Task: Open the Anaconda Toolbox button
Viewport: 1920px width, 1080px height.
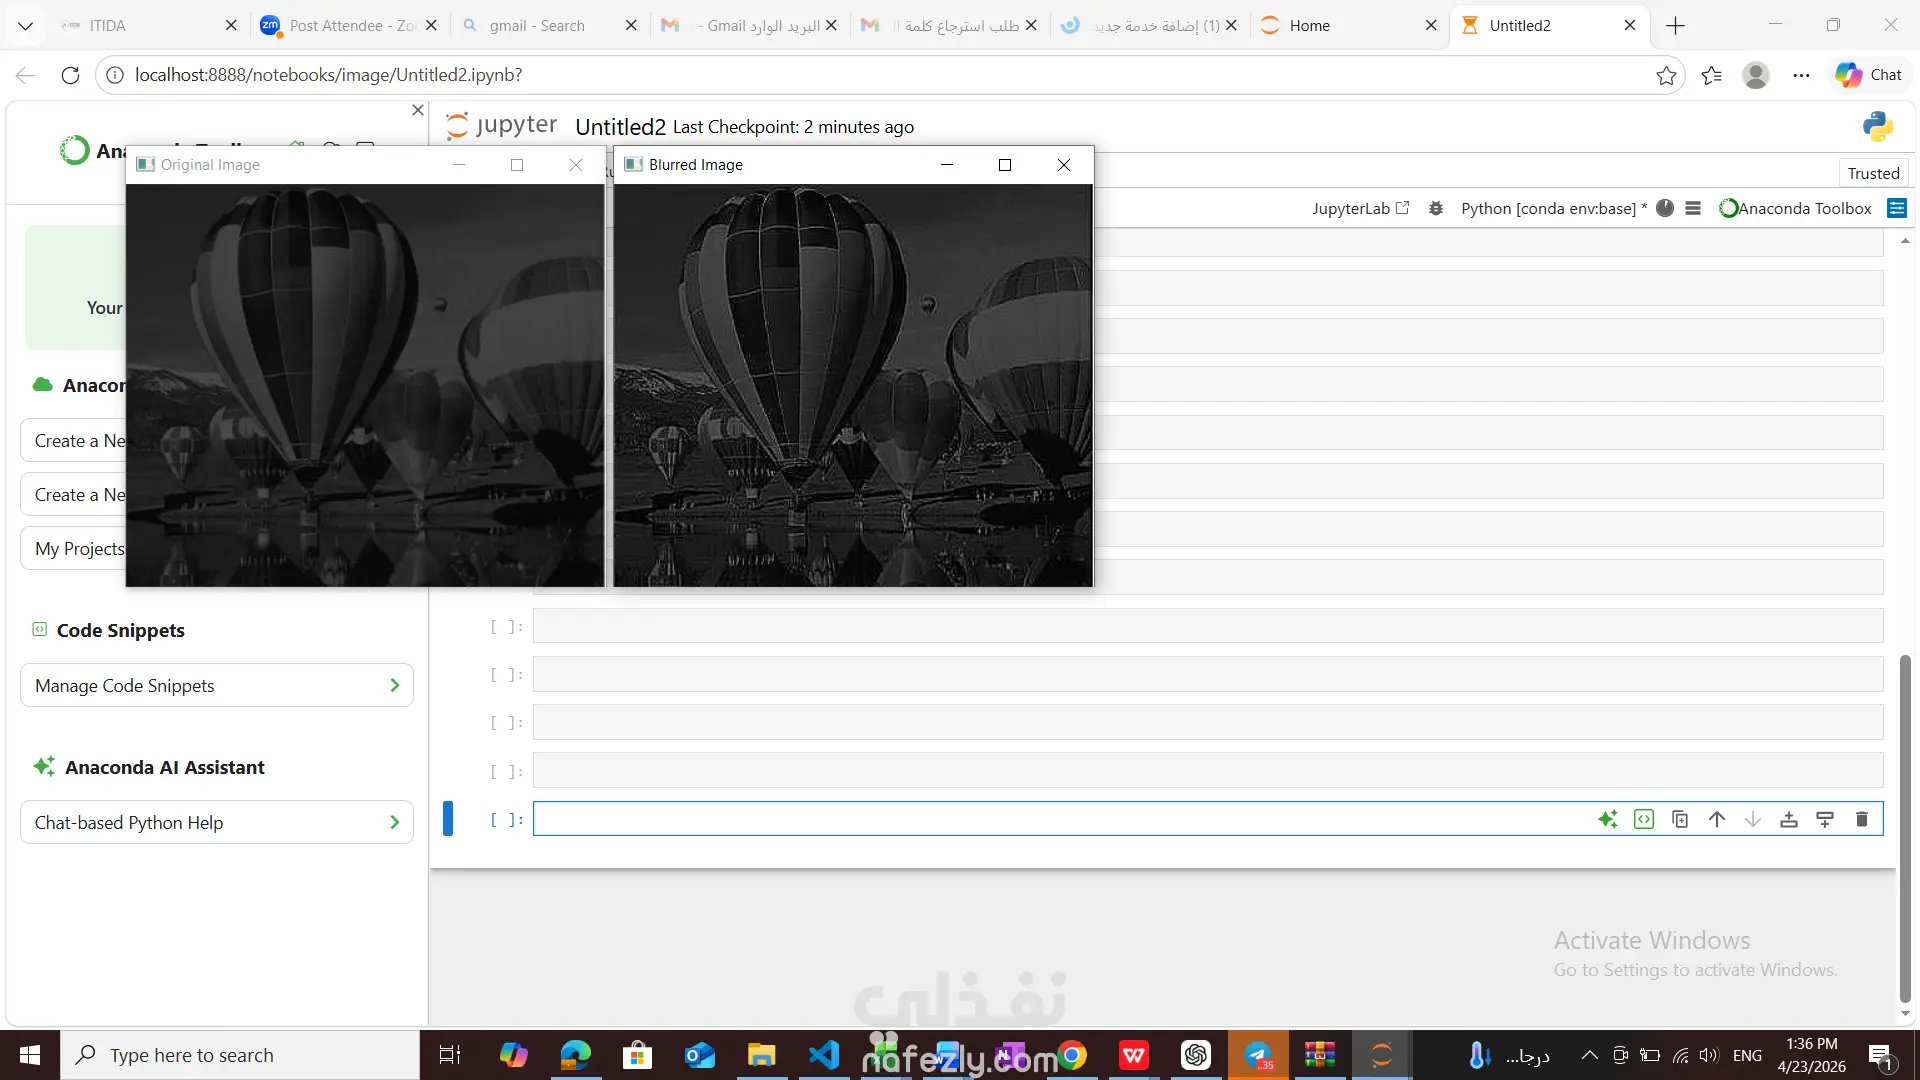Action: point(1795,208)
